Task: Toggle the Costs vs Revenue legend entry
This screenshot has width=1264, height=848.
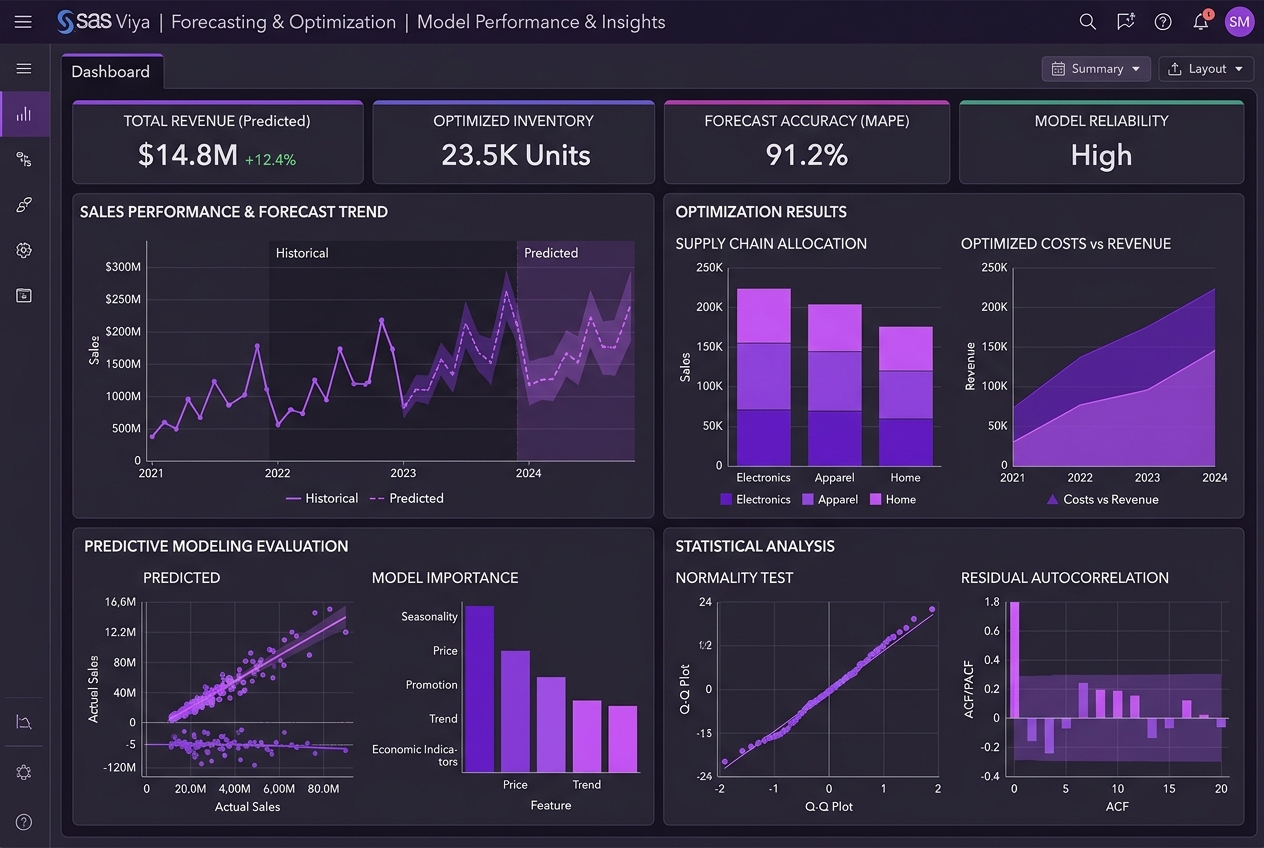Action: point(1102,499)
